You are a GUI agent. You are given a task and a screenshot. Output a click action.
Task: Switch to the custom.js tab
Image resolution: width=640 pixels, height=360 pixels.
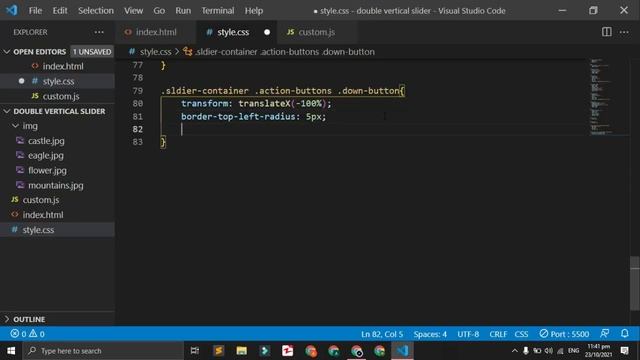click(x=317, y=32)
